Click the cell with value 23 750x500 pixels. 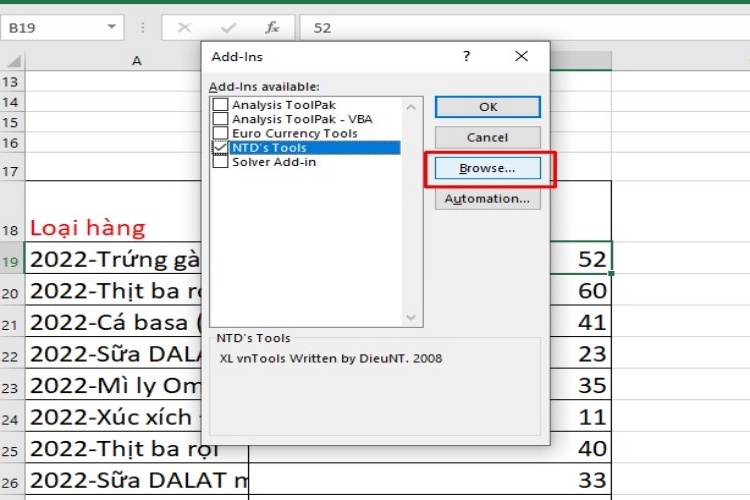pos(580,353)
